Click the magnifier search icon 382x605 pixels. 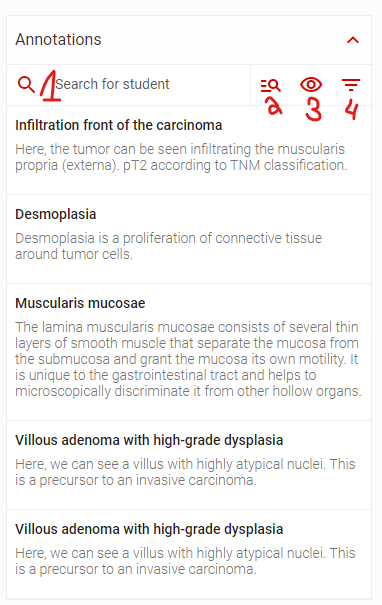click(x=26, y=84)
